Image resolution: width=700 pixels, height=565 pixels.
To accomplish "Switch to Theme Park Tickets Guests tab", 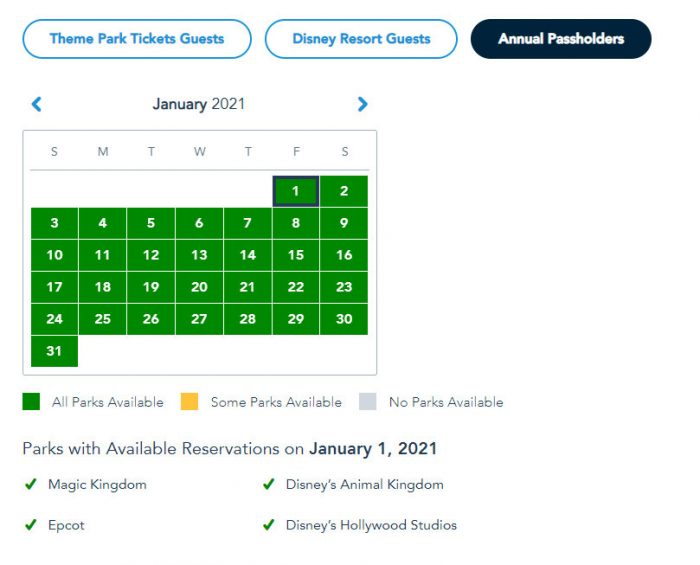I will [137, 39].
